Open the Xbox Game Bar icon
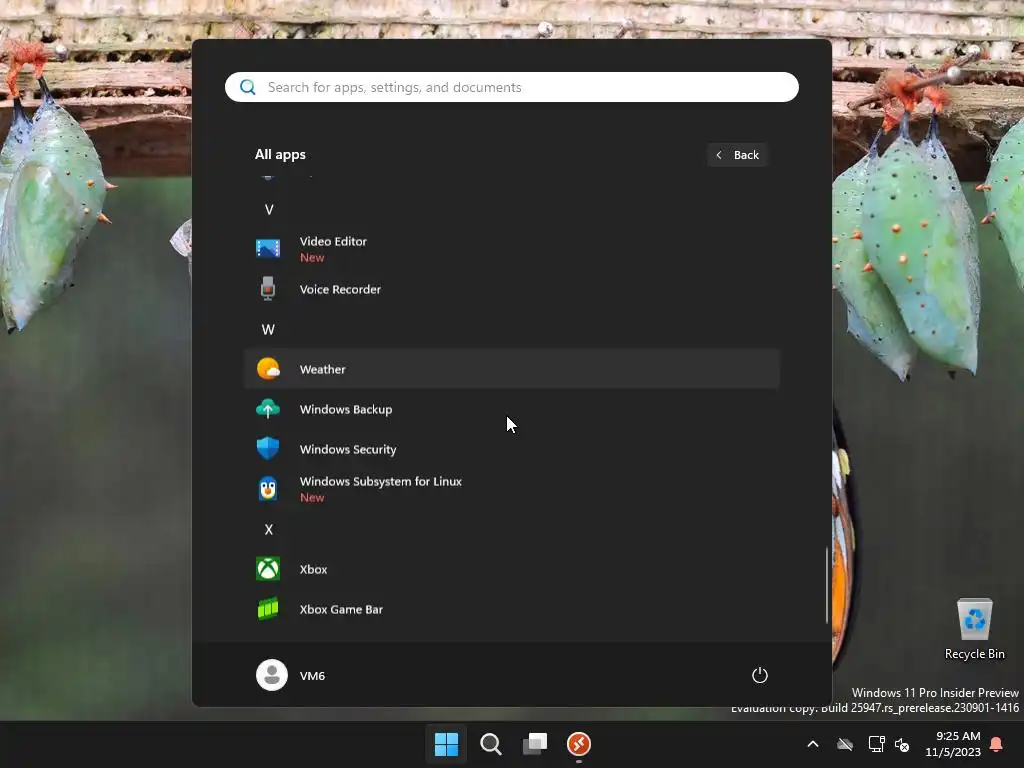Image resolution: width=1024 pixels, height=768 pixels. [x=268, y=609]
